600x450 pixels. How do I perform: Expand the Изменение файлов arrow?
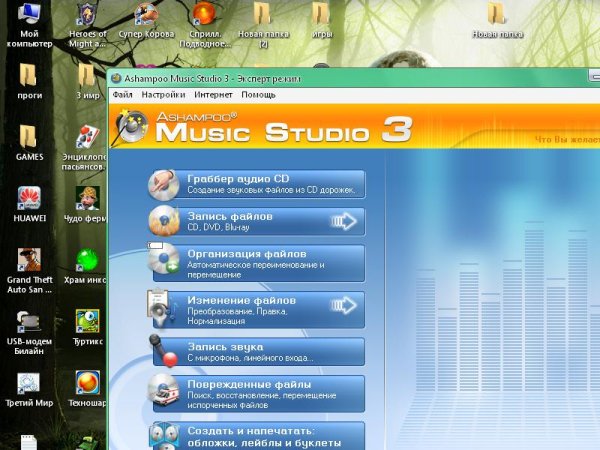click(x=344, y=305)
